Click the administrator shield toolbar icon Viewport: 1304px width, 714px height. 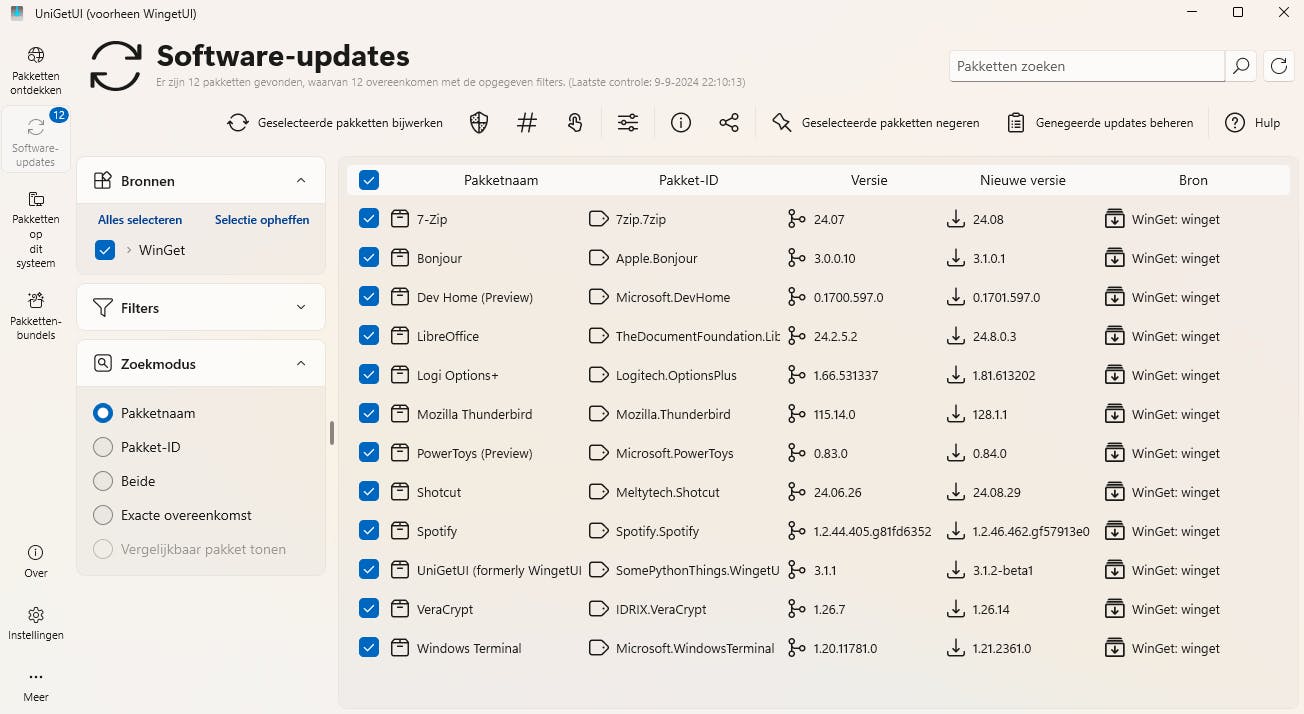tap(479, 123)
